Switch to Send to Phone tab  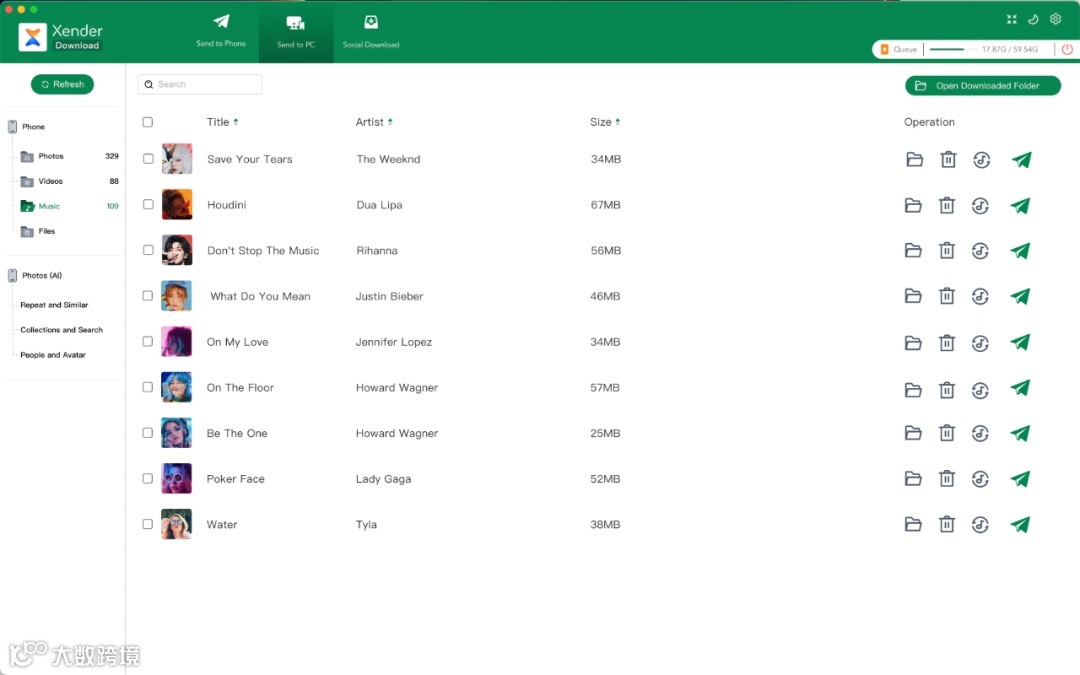pos(221,31)
